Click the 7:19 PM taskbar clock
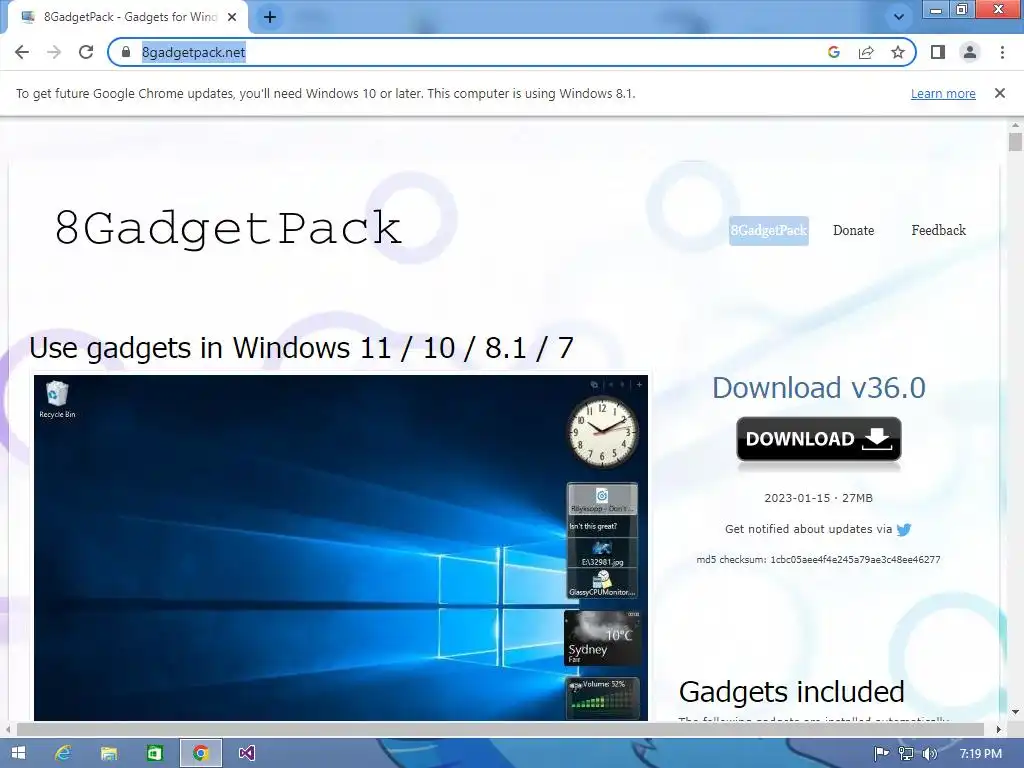This screenshot has width=1024, height=768. pyautogui.click(x=981, y=754)
